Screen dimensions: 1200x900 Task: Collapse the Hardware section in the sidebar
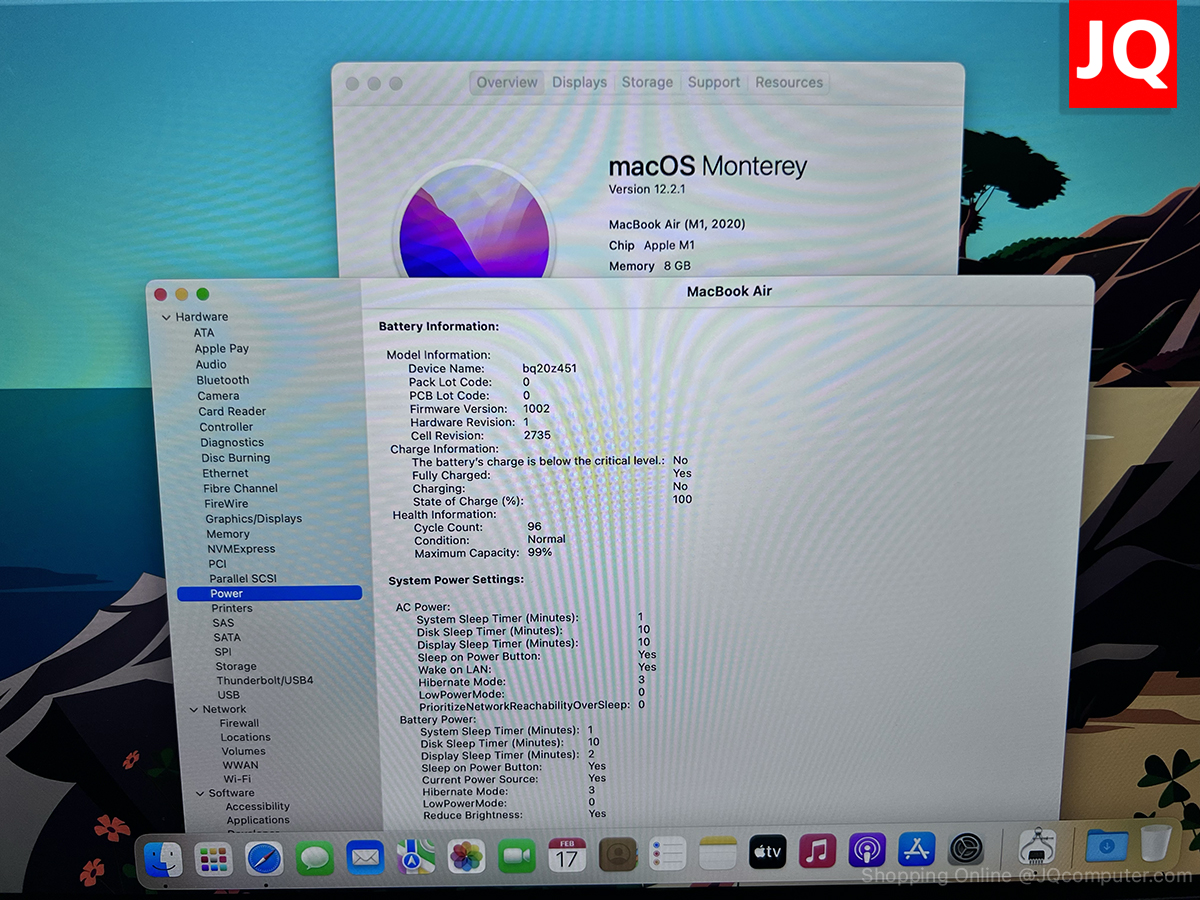[166, 317]
